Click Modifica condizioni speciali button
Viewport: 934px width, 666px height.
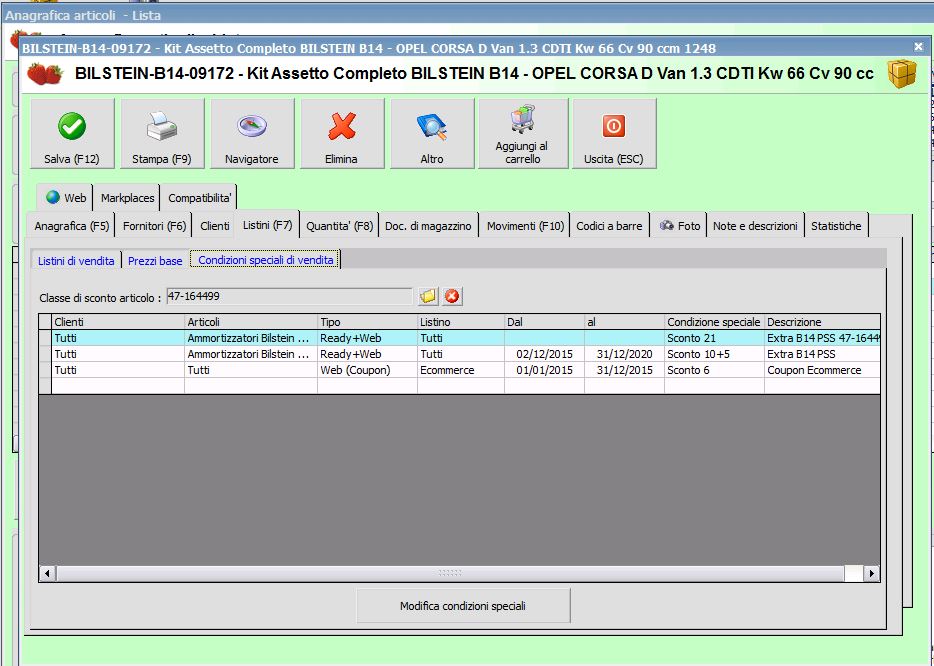point(463,606)
